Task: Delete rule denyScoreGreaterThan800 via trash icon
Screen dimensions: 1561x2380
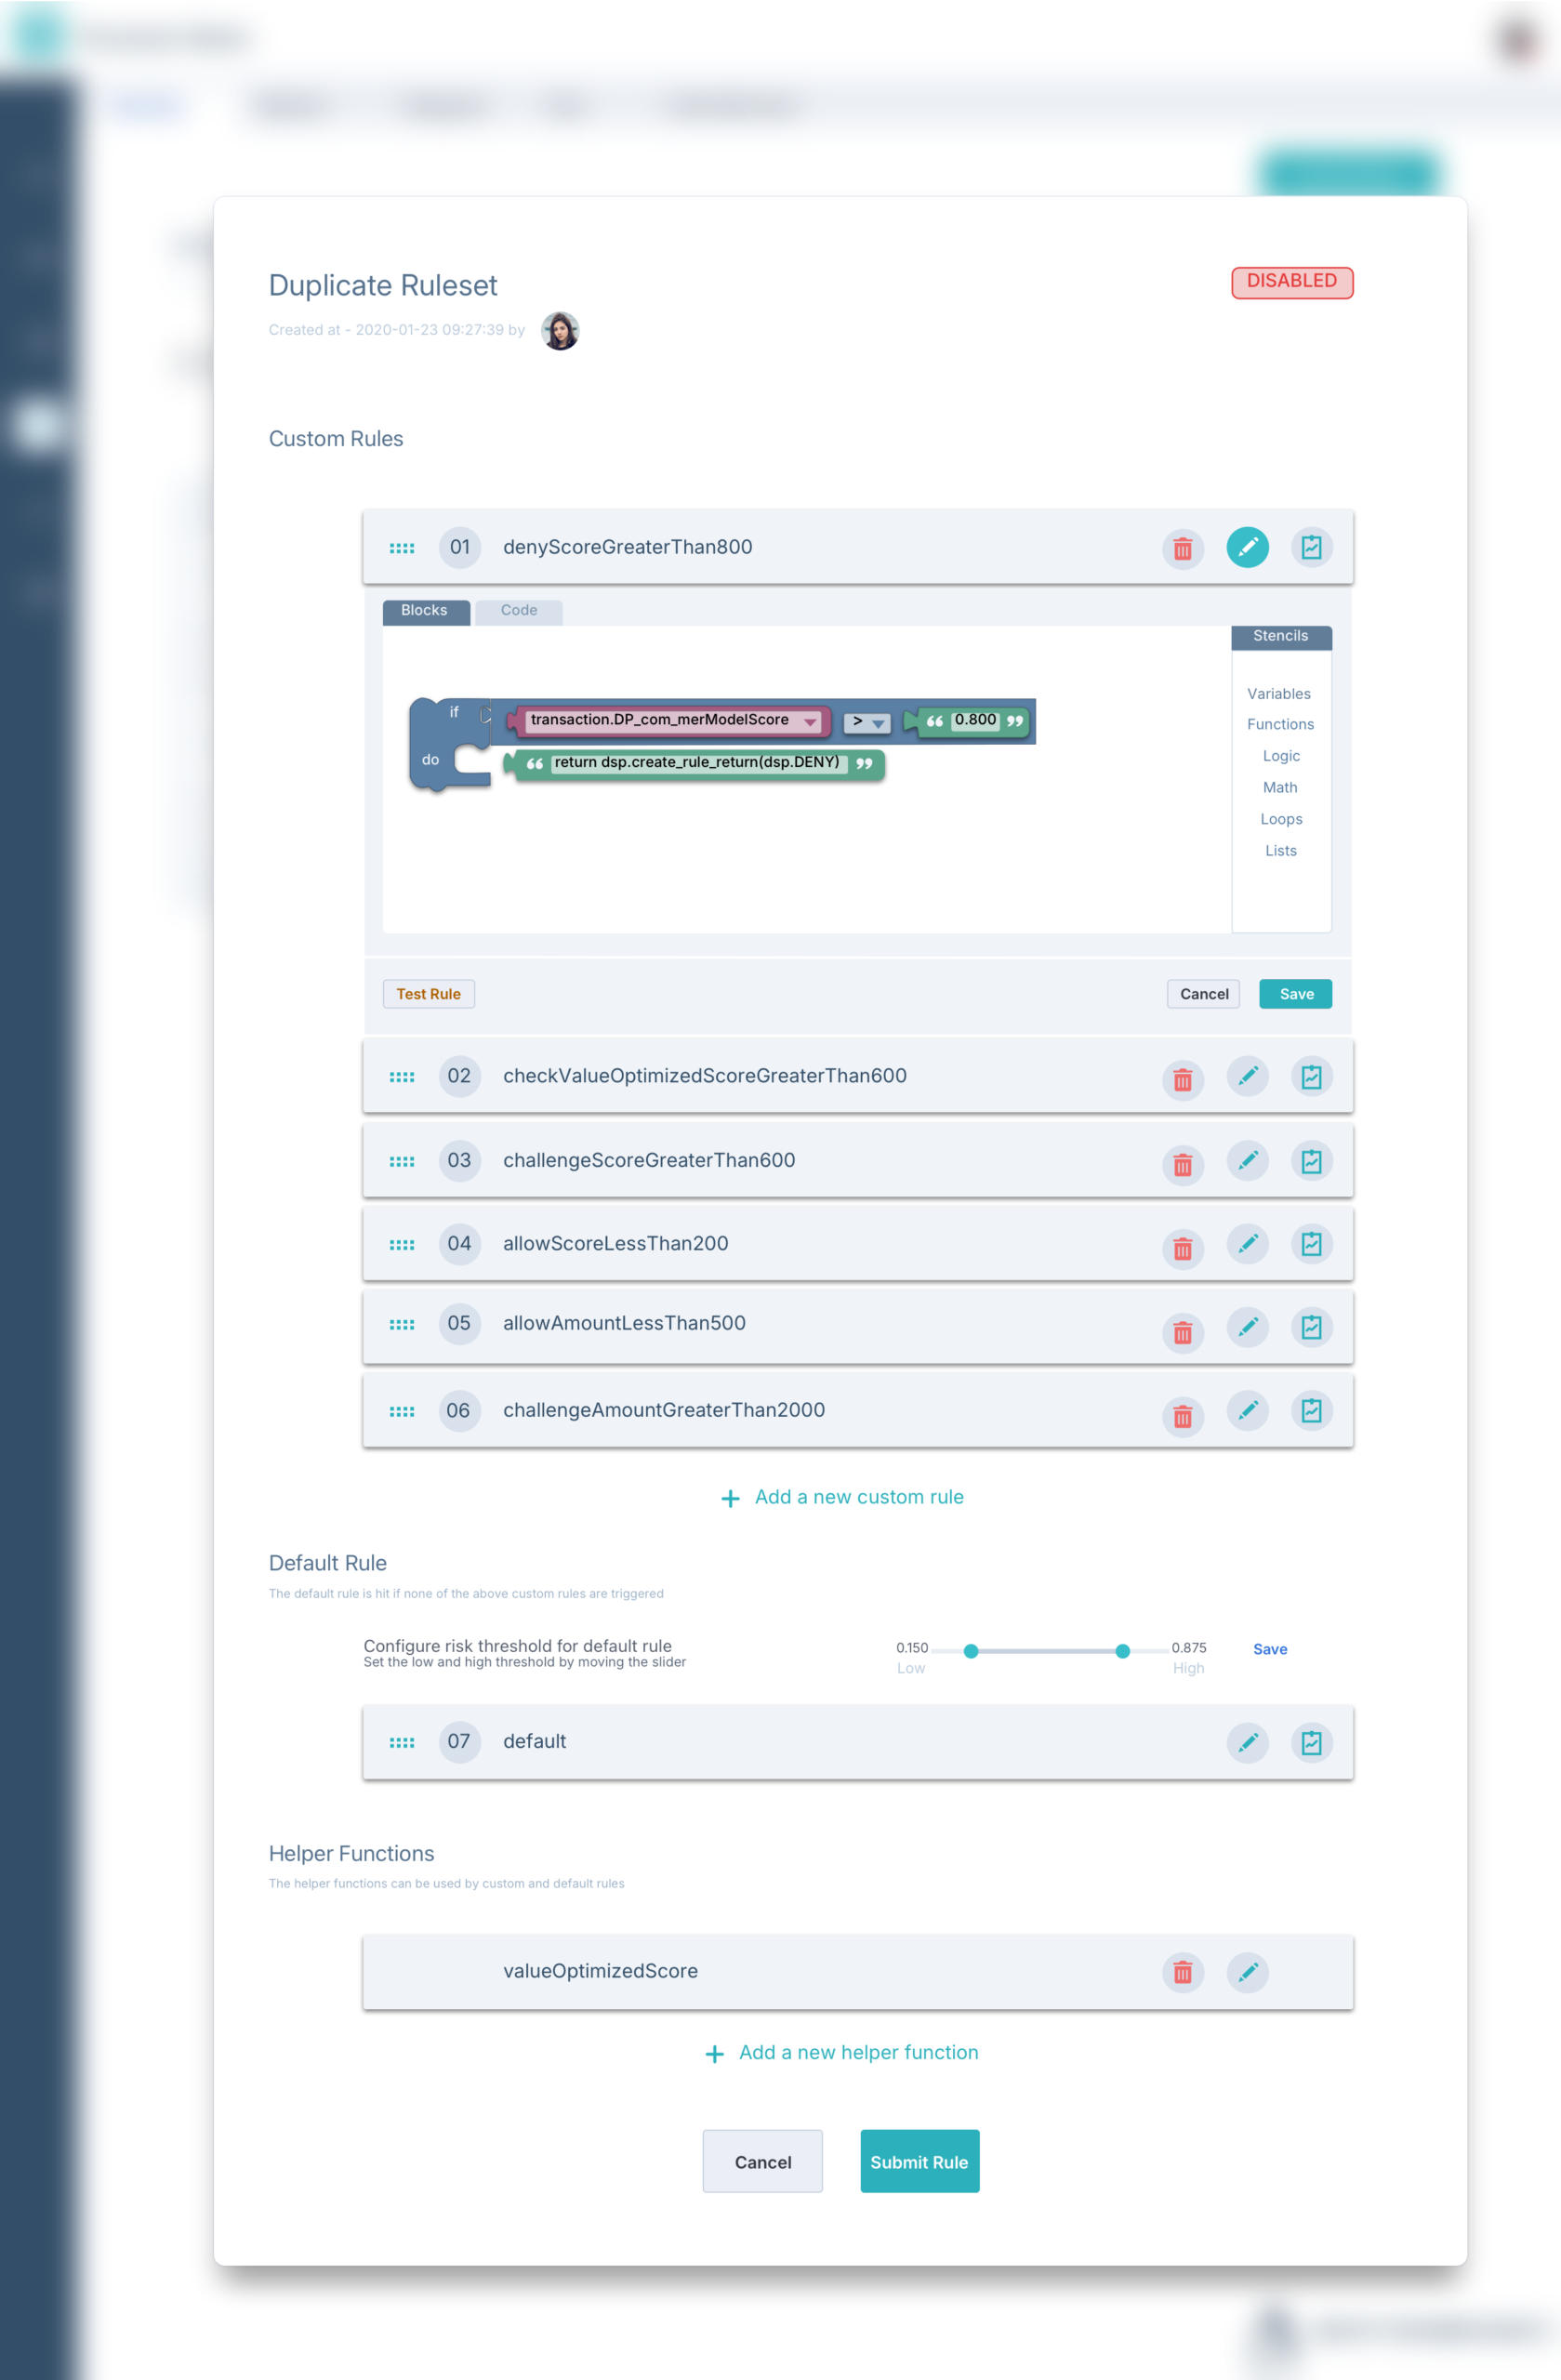Action: (1183, 548)
